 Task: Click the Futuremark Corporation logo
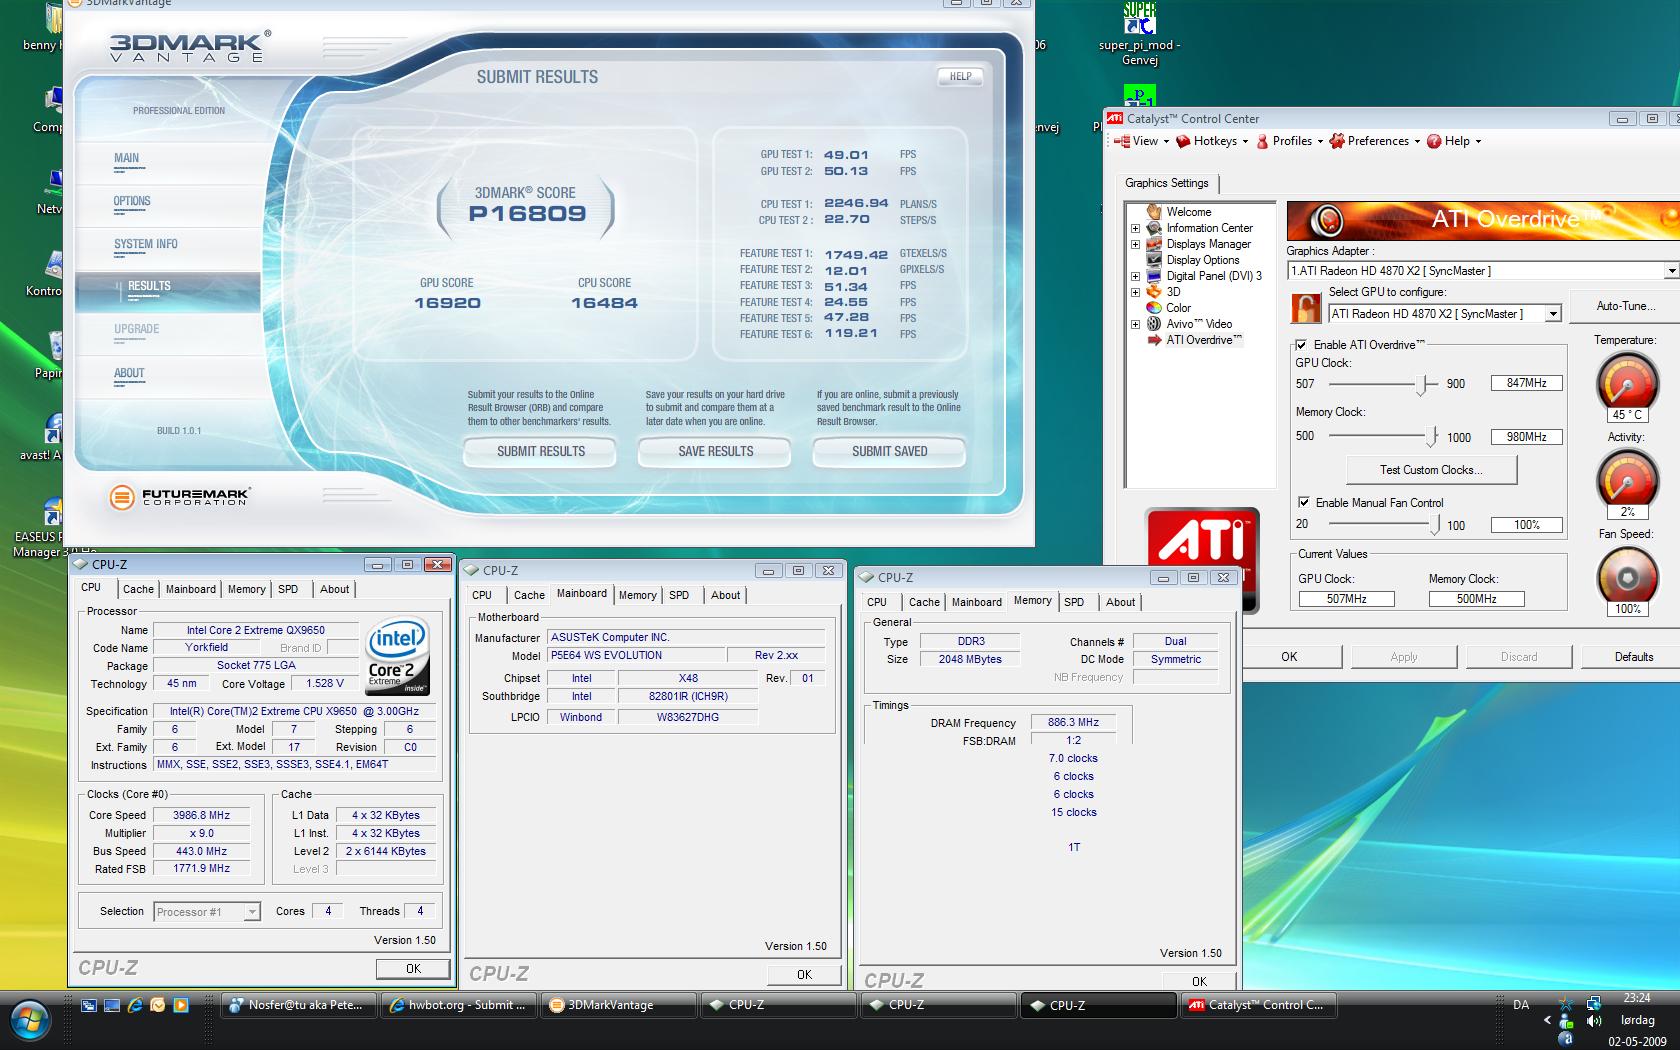click(180, 496)
